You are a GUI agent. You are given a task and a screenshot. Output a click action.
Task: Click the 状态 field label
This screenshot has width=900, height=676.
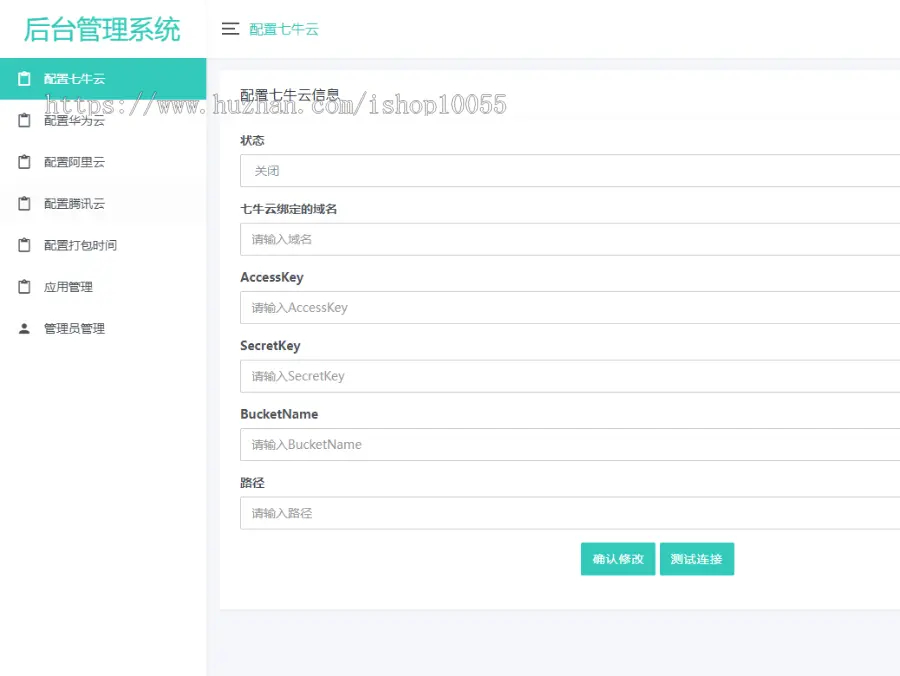[252, 140]
